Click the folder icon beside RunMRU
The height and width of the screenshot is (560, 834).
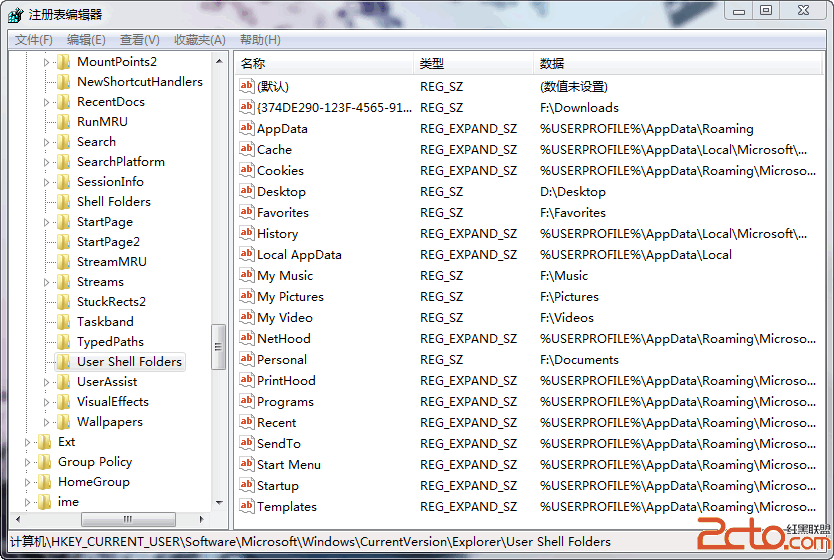[64, 122]
